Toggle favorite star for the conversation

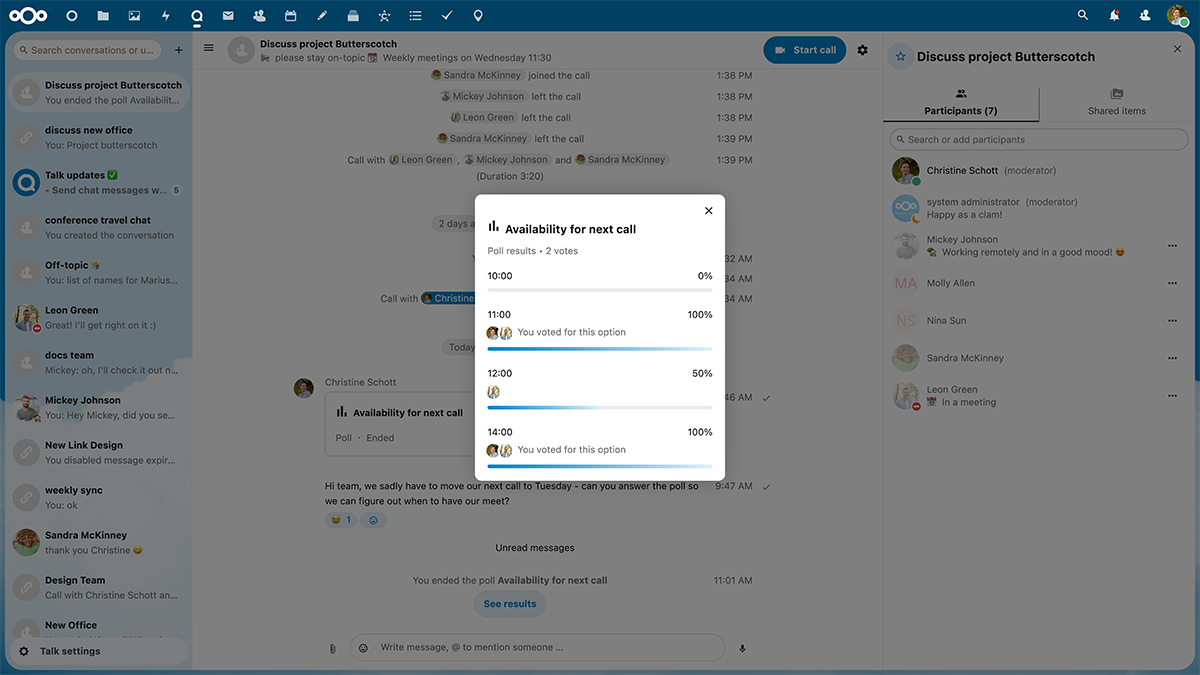[900, 57]
